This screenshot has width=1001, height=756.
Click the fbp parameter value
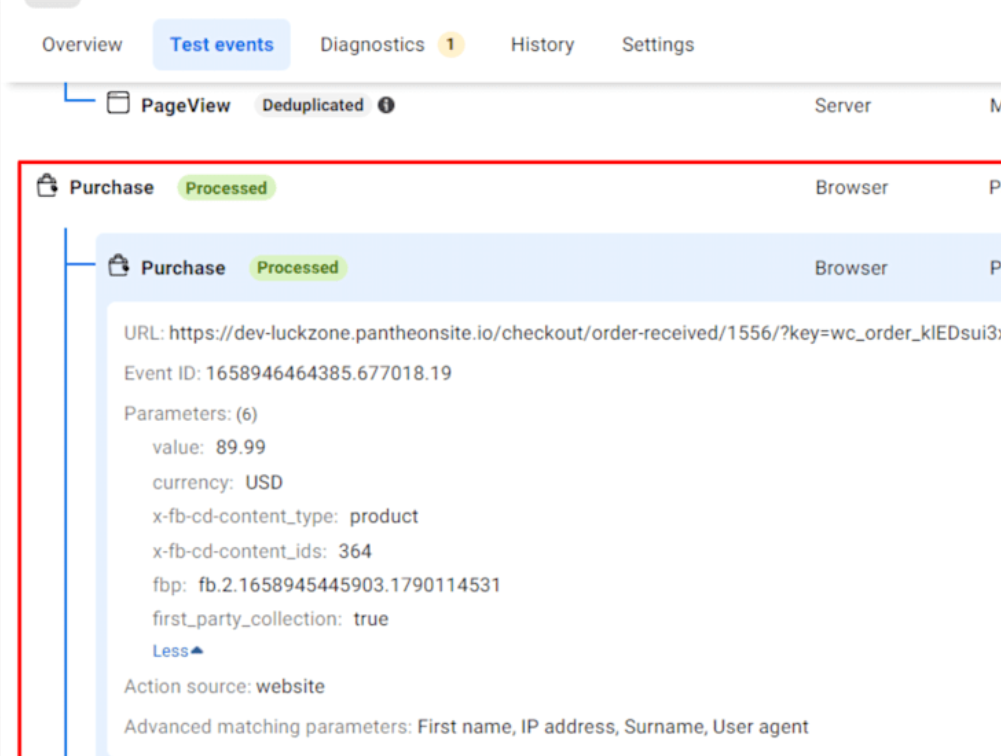[349, 585]
